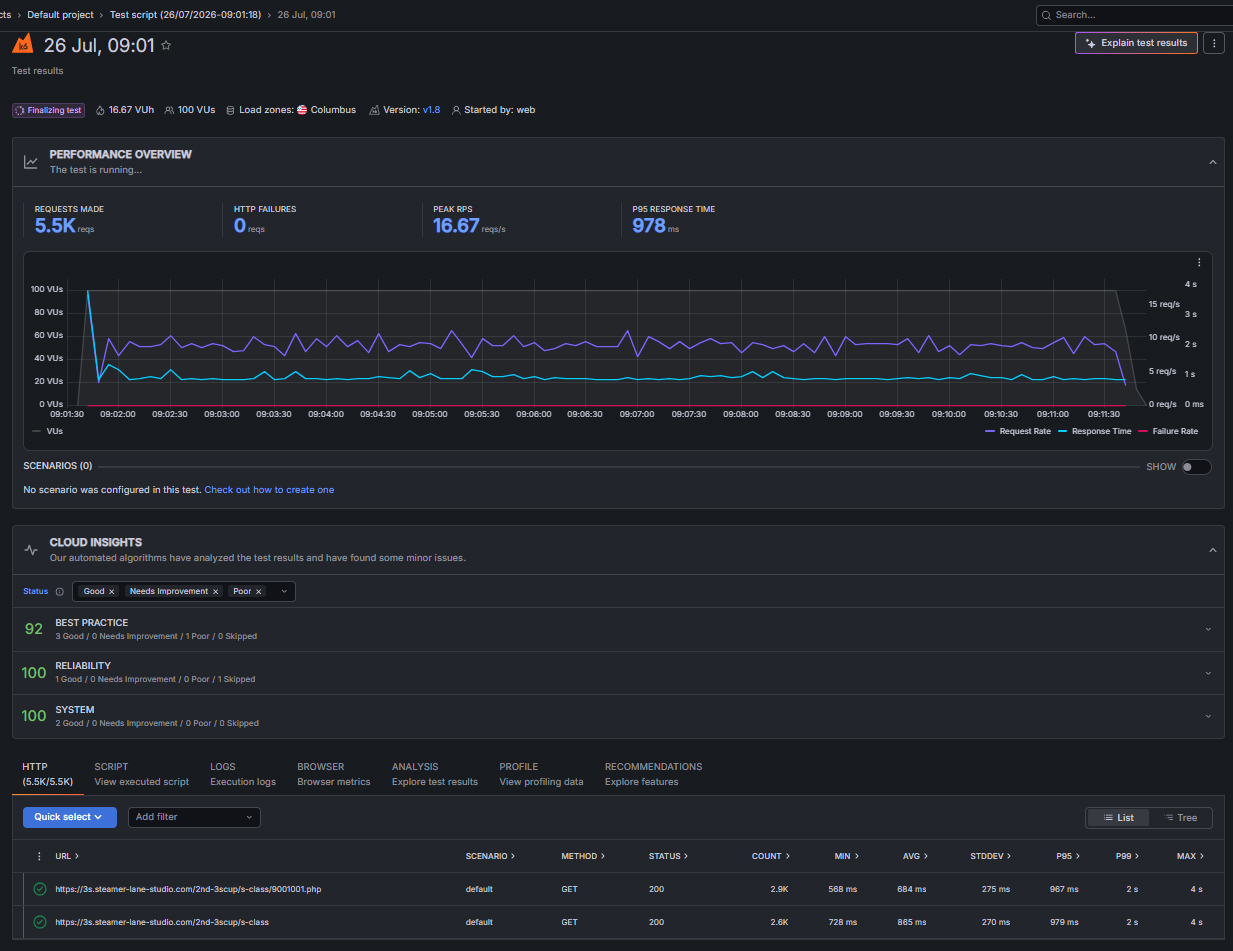The height and width of the screenshot is (951, 1233).
Task: Click the 5.5K requests made value
Action: pos(55,226)
